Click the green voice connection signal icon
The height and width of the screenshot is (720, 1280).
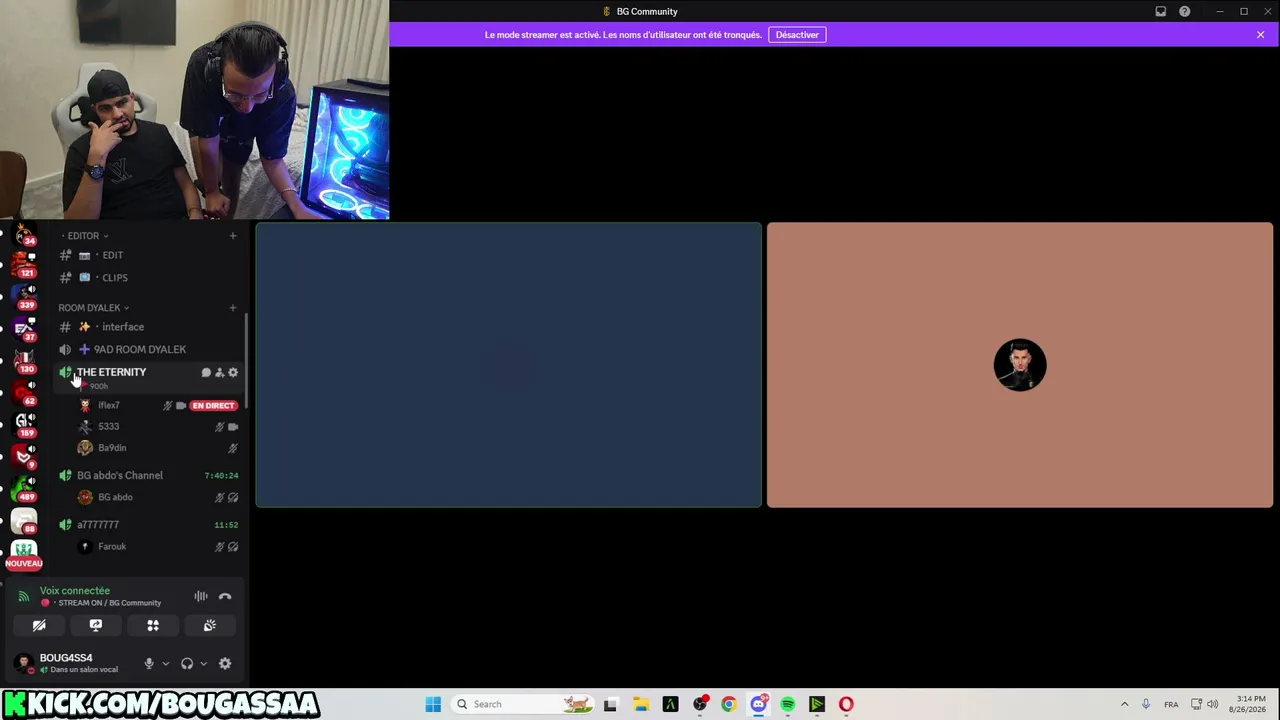click(24, 597)
